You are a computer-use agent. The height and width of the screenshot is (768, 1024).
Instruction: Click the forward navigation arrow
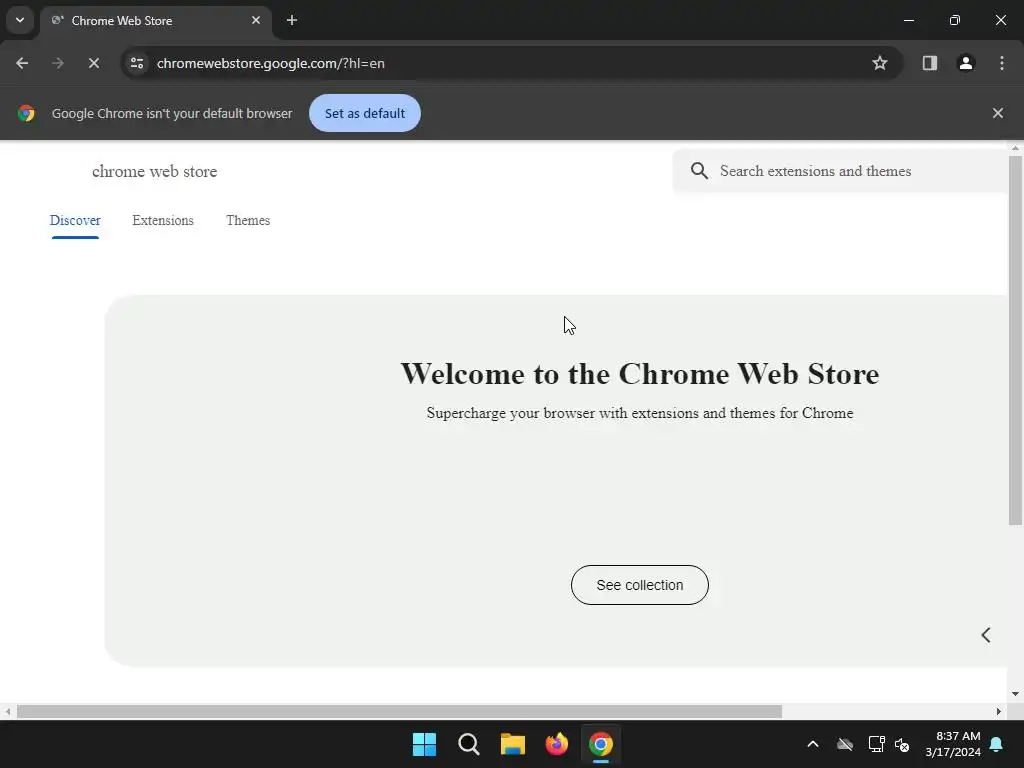point(58,63)
